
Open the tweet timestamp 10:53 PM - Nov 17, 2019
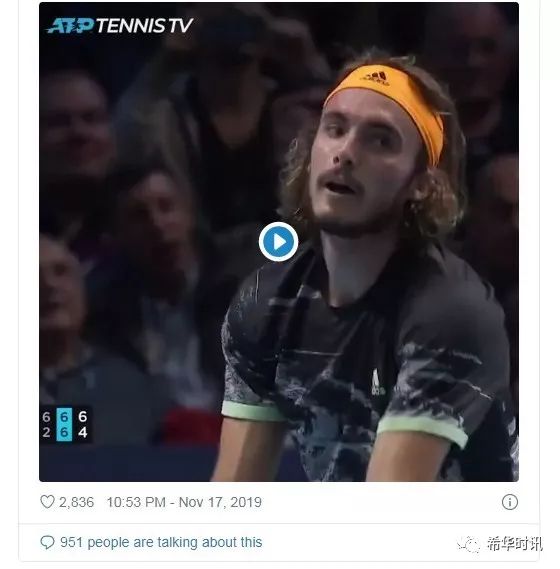tap(184, 502)
